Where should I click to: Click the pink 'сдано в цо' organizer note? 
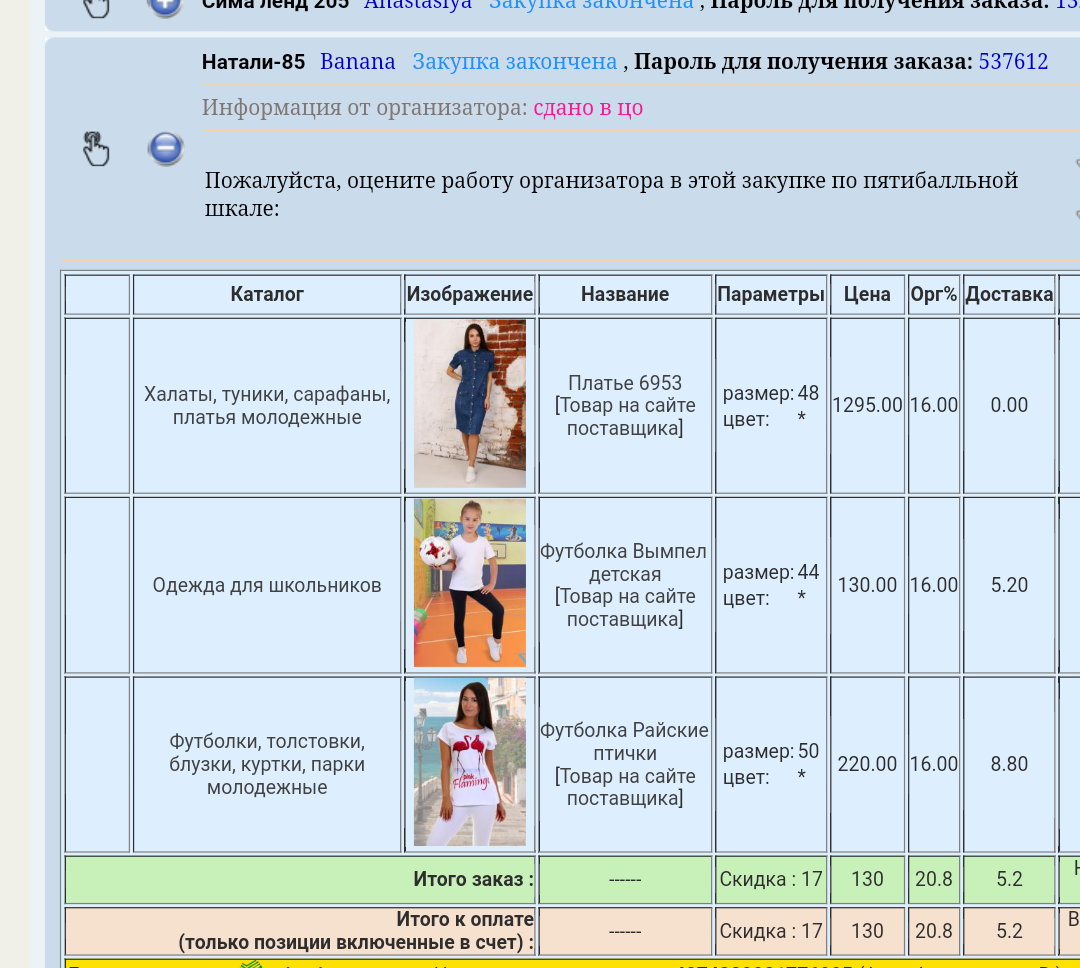[x=586, y=107]
